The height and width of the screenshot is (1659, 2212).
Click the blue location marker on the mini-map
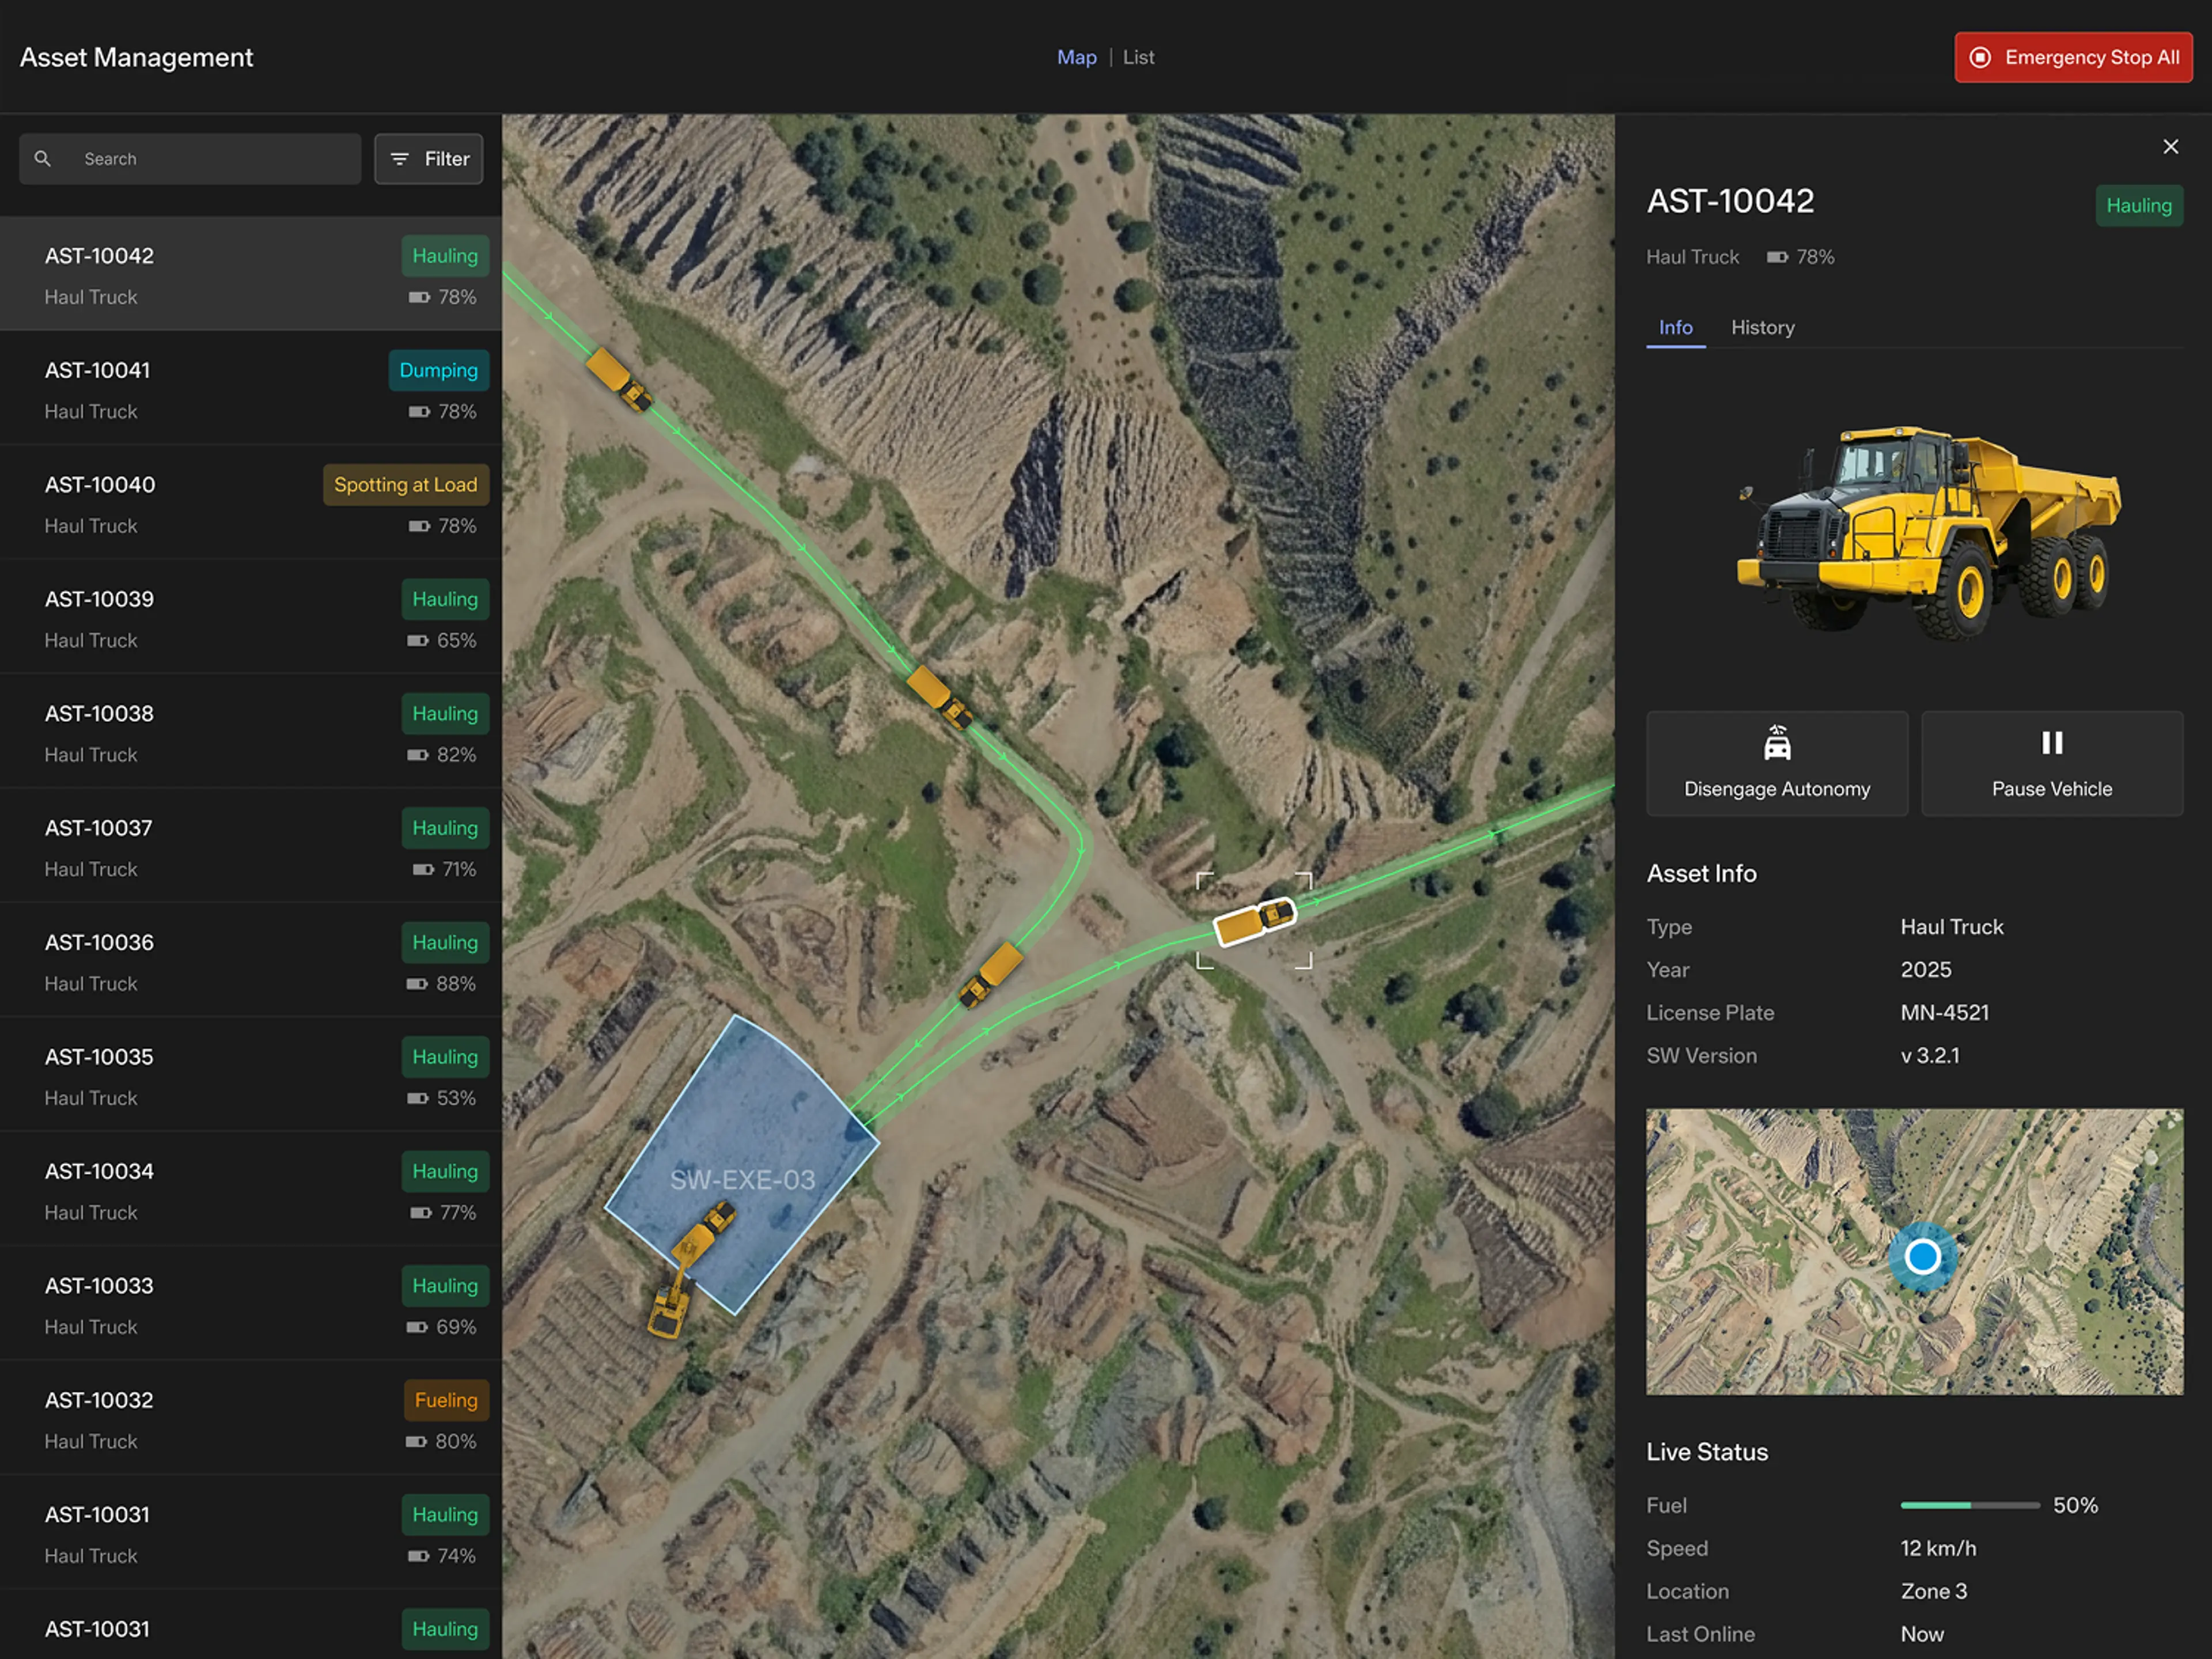pyautogui.click(x=1922, y=1256)
